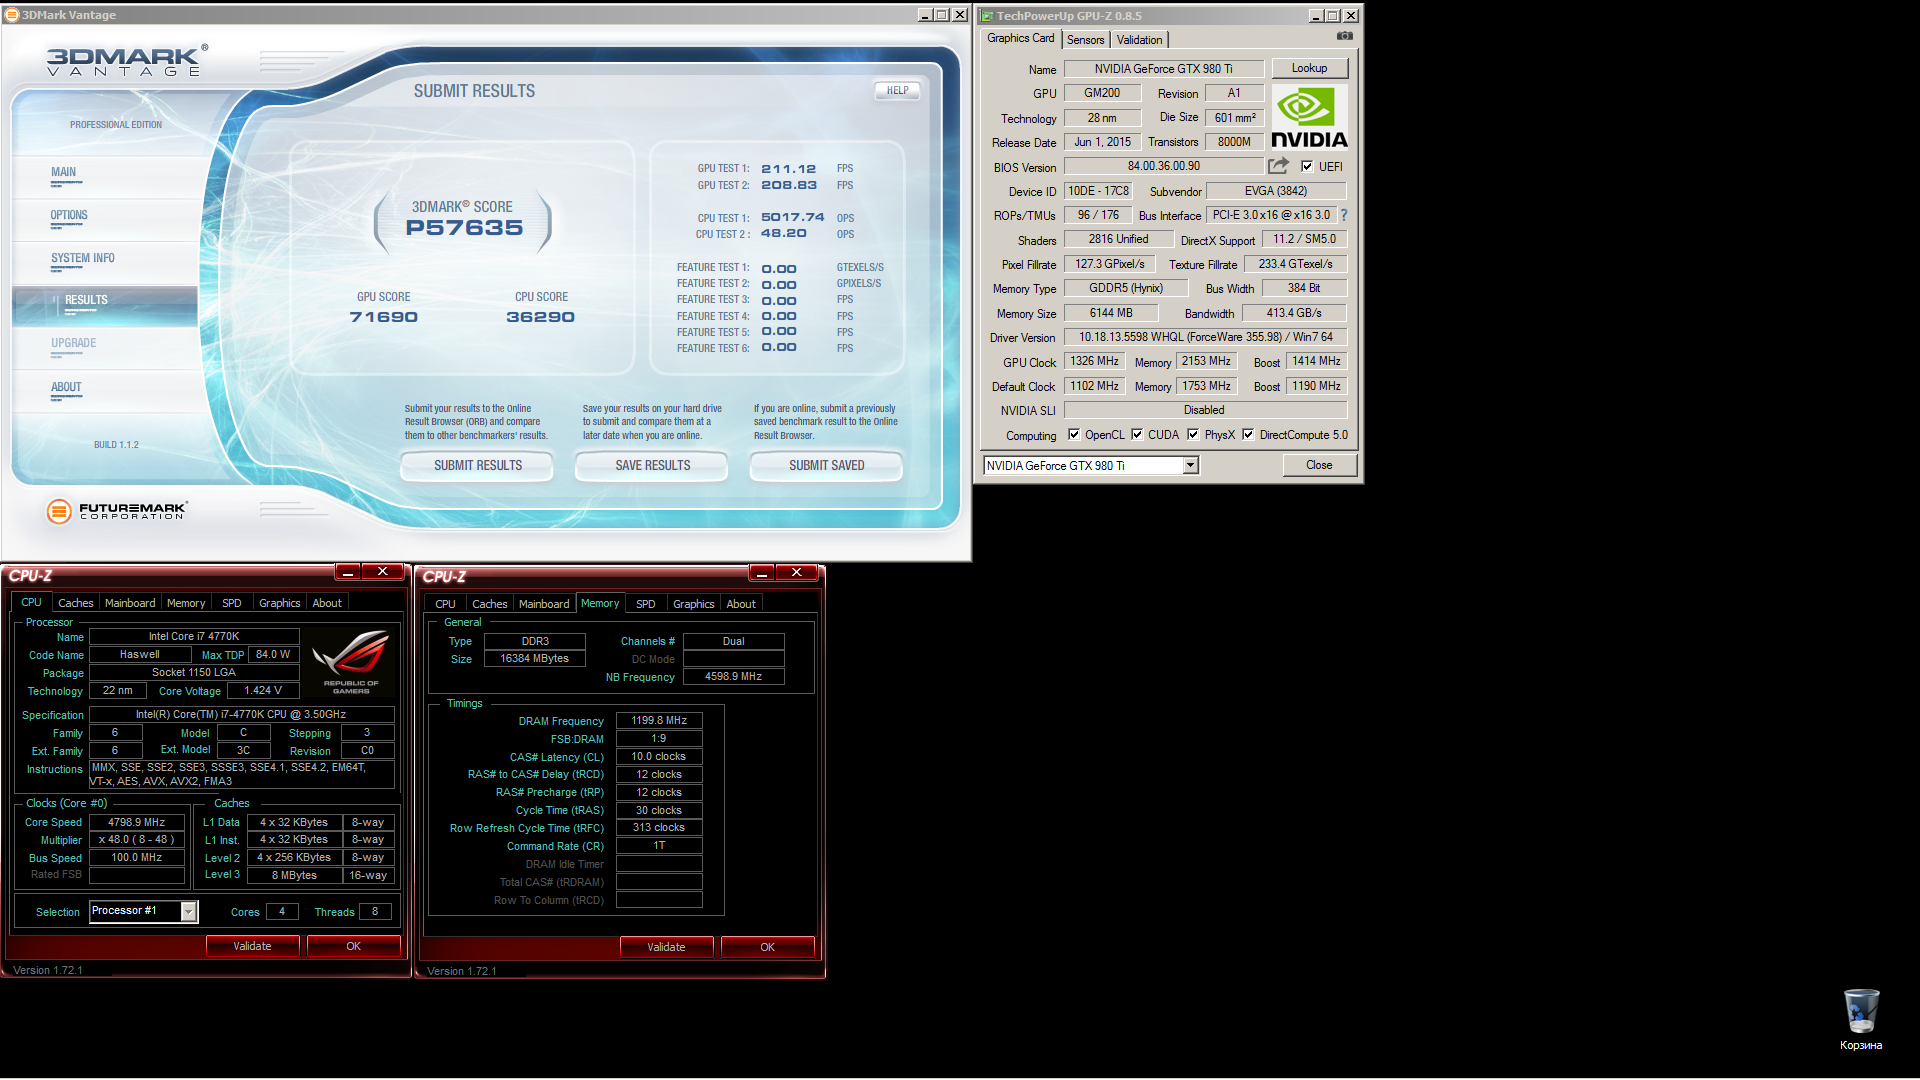Open the Graphics Card tab in GPU-Z
The width and height of the screenshot is (1920, 1080).
tap(1020, 38)
